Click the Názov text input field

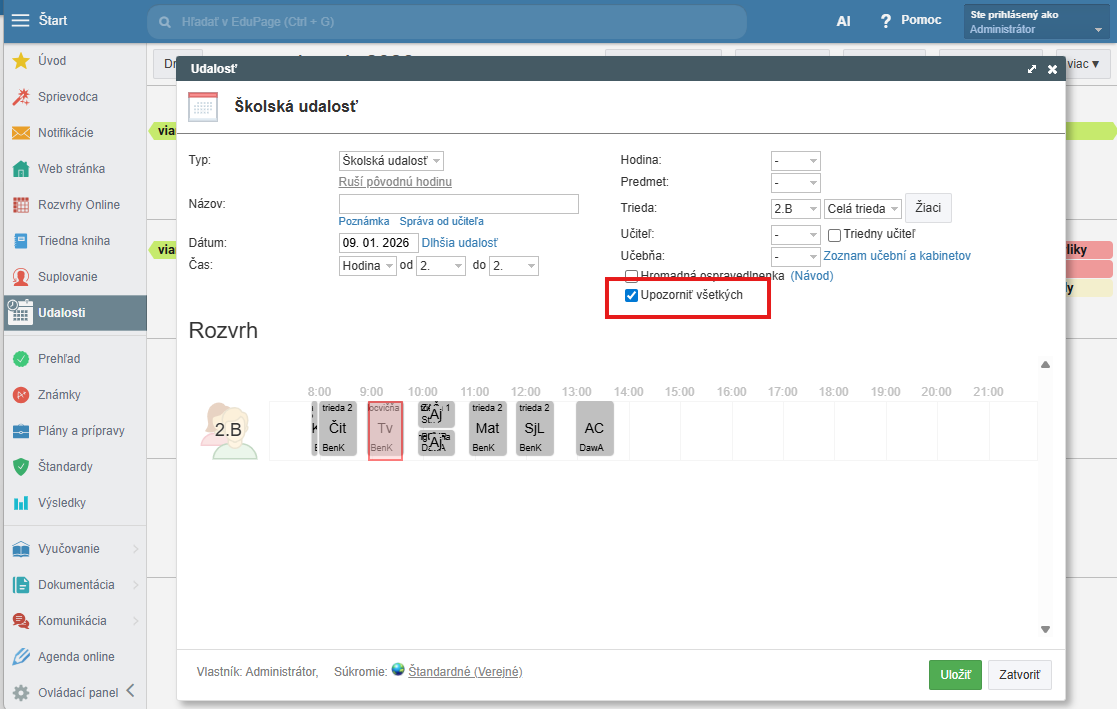click(458, 204)
